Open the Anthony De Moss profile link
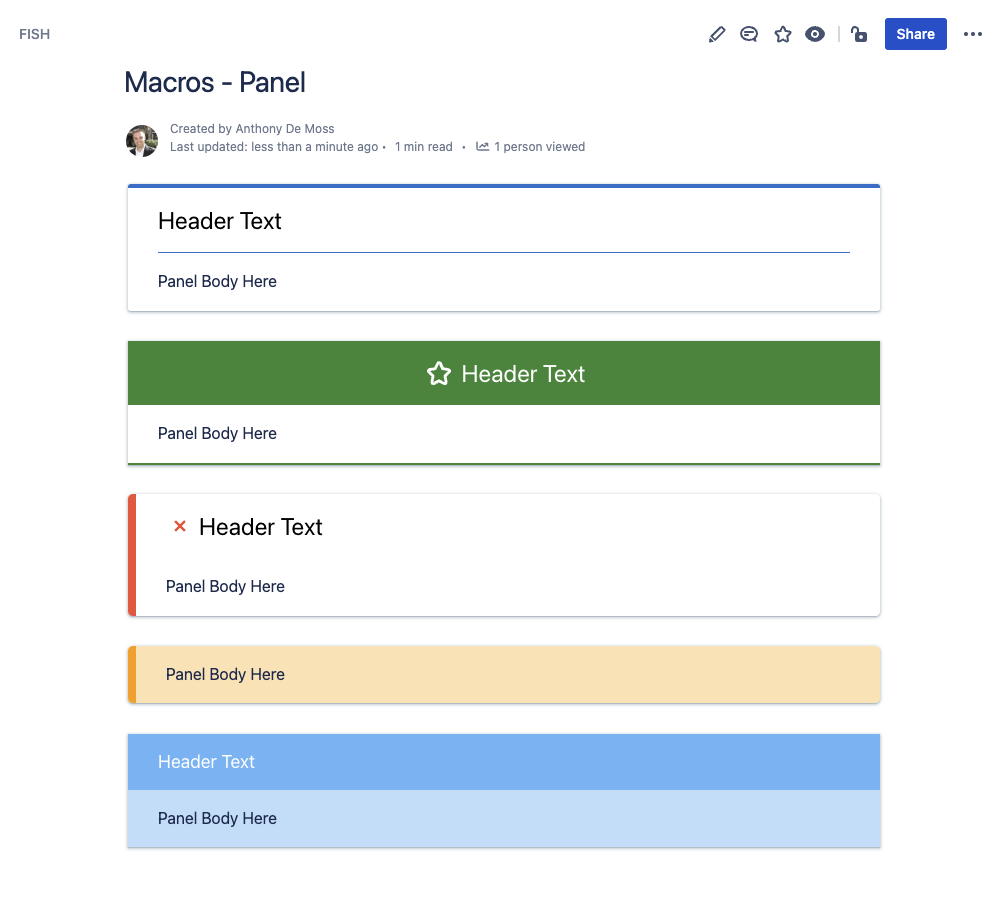 (285, 129)
